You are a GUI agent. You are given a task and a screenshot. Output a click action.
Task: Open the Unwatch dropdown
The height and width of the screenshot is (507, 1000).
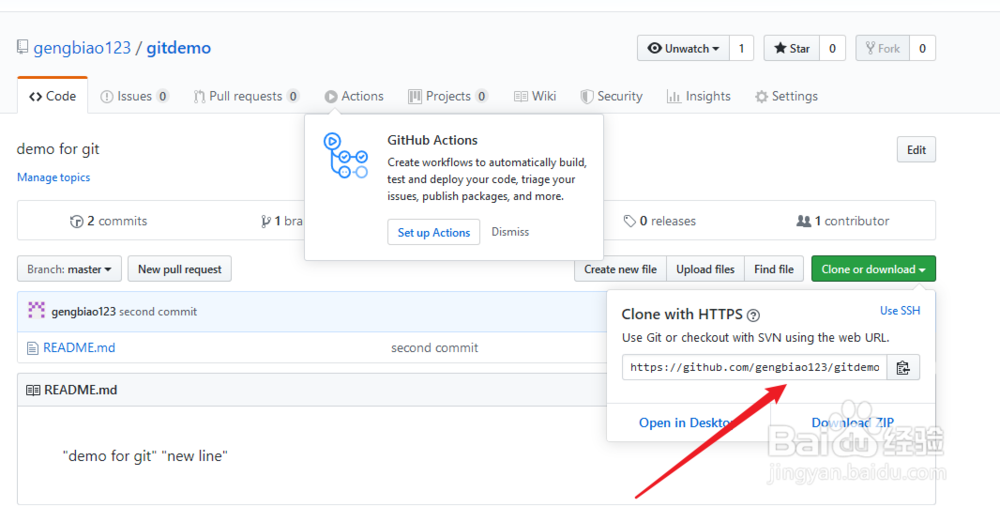point(683,48)
